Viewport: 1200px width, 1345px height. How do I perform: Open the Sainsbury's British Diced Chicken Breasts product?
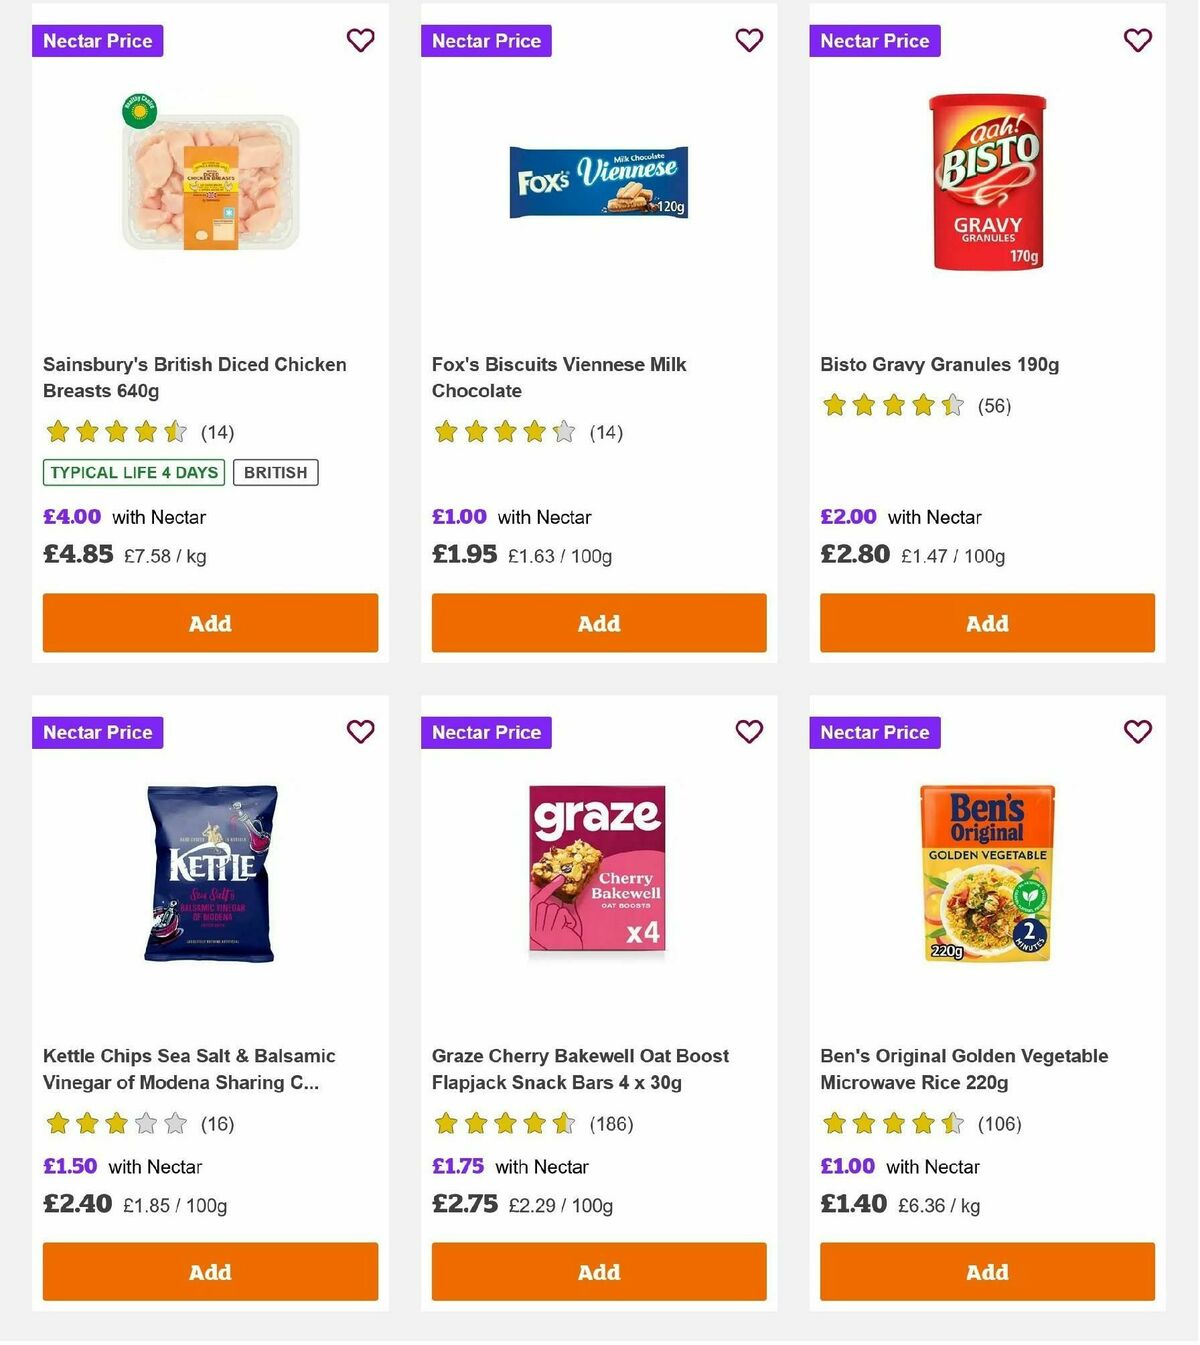click(195, 377)
